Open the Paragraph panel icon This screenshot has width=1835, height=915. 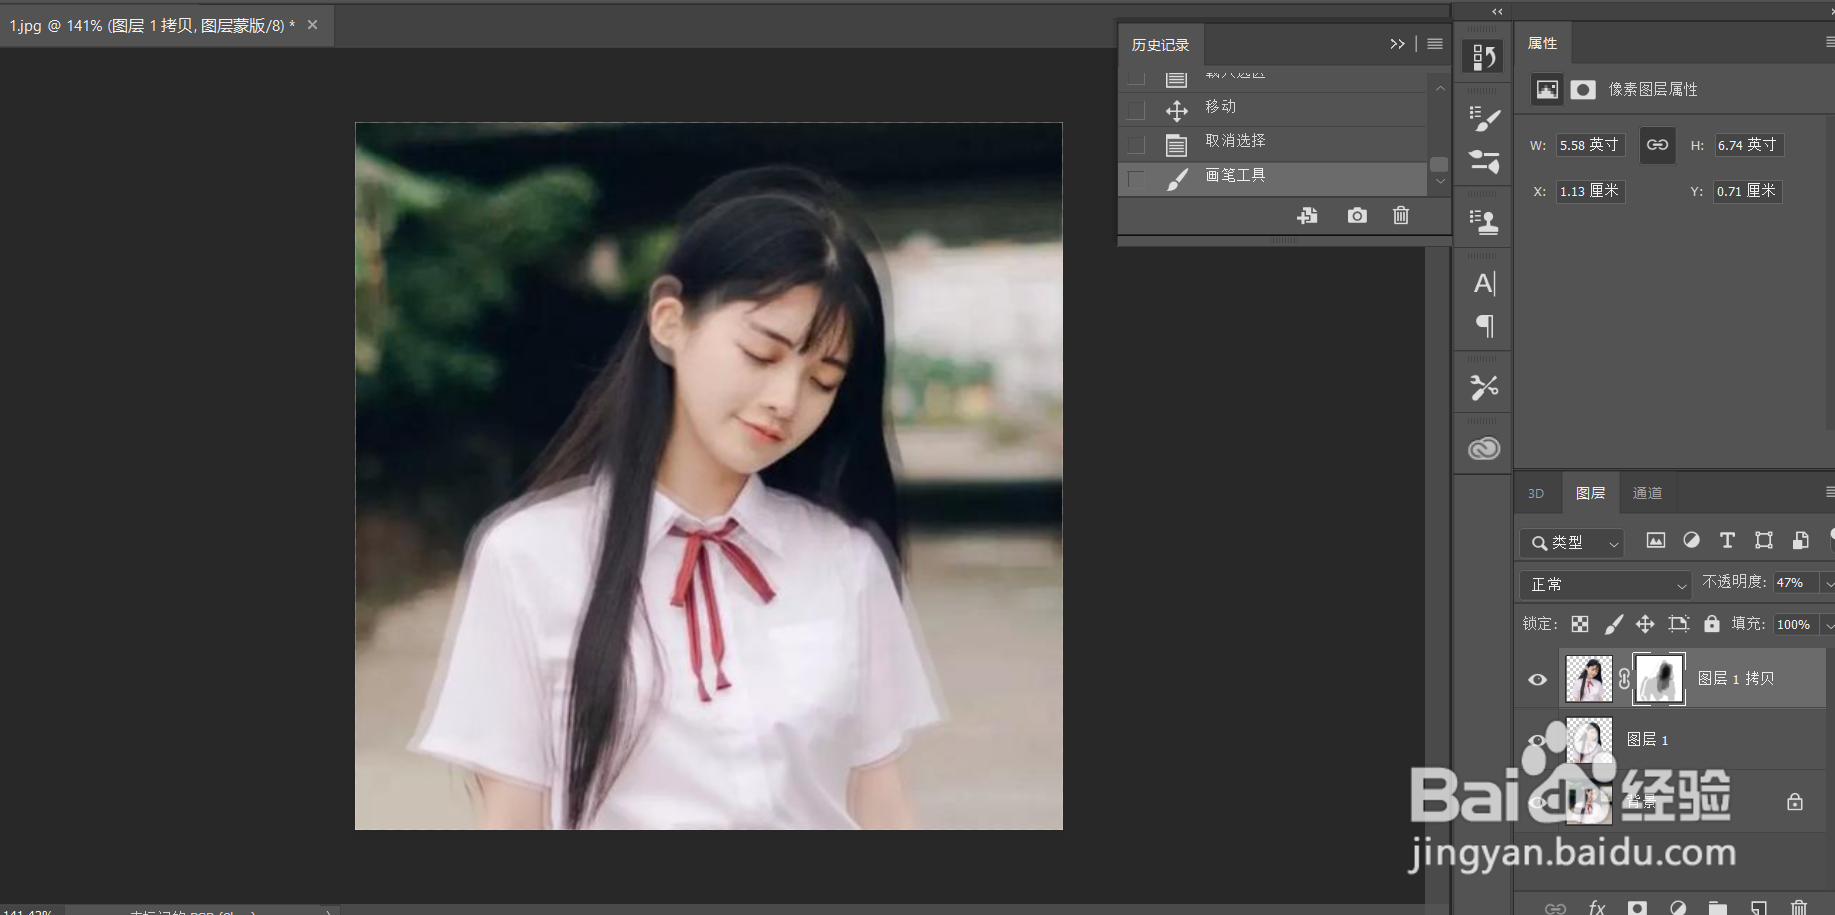(1483, 325)
